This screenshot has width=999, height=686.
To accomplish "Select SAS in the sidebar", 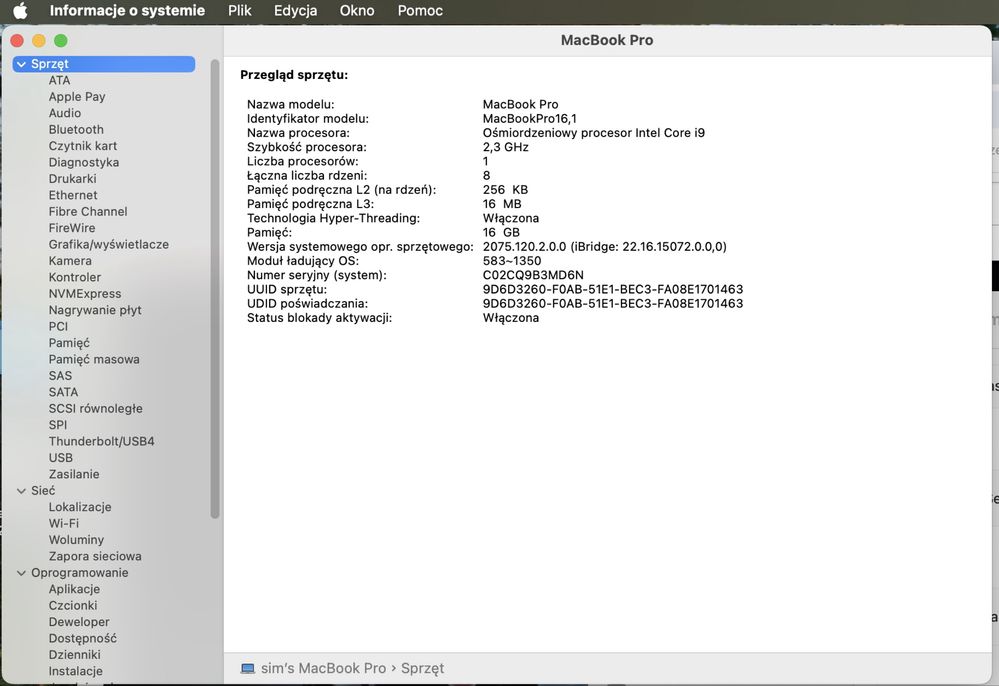I will pyautogui.click(x=61, y=376).
